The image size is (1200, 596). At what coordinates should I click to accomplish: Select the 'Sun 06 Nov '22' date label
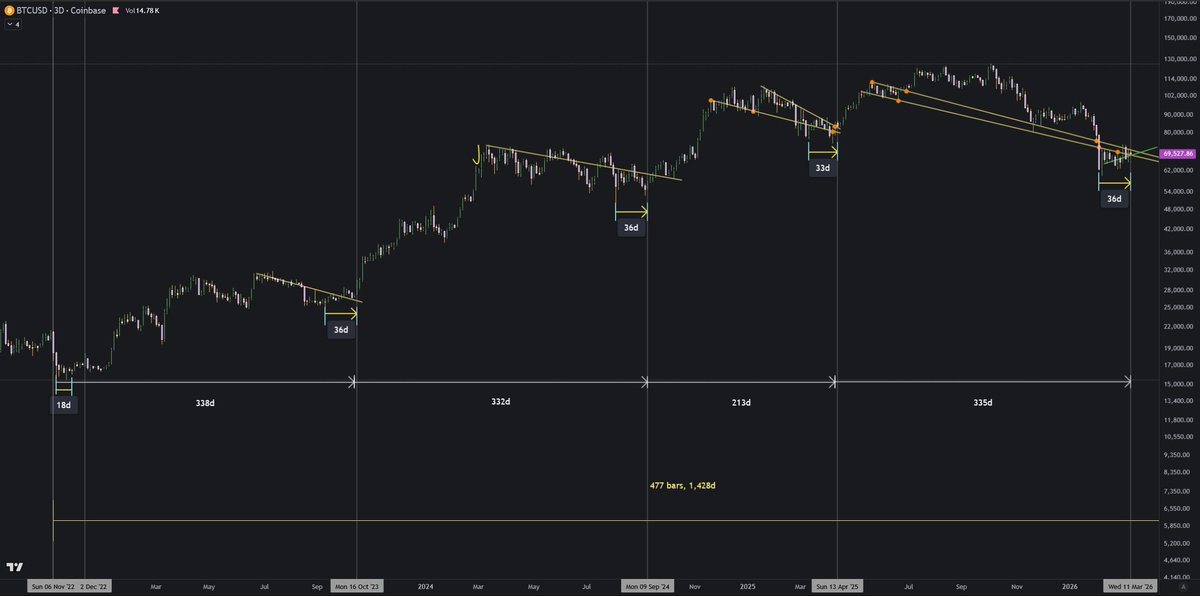(51, 587)
